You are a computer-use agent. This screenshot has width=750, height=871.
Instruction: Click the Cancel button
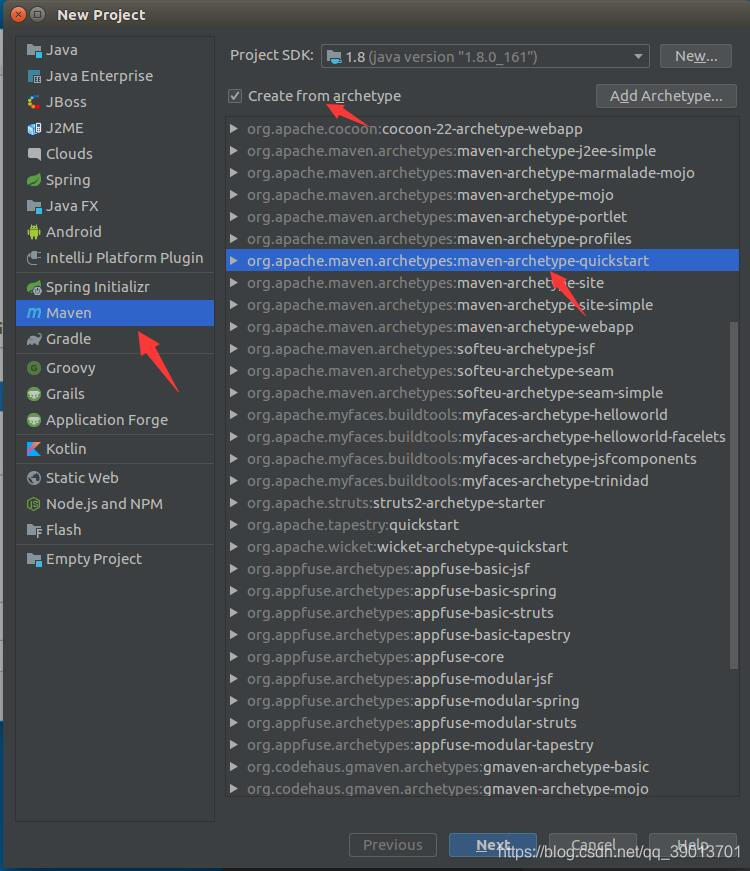593,845
